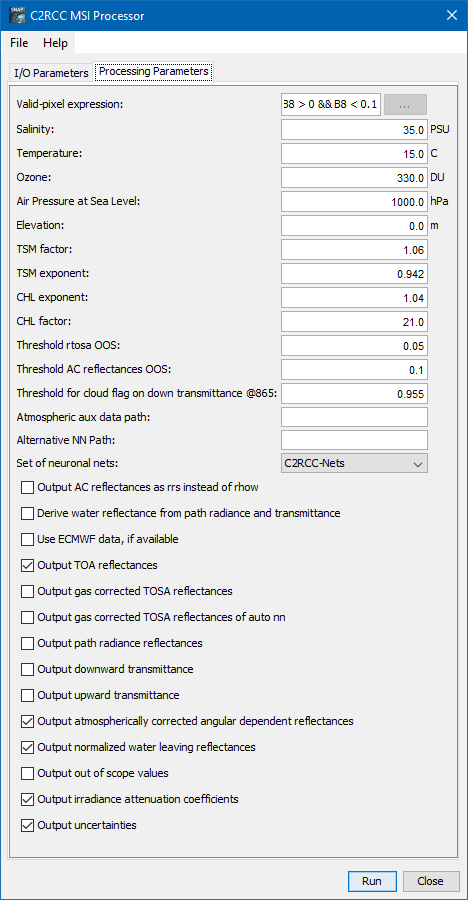Image resolution: width=468 pixels, height=900 pixels.
Task: Click the DU unit label
Action: (437, 177)
